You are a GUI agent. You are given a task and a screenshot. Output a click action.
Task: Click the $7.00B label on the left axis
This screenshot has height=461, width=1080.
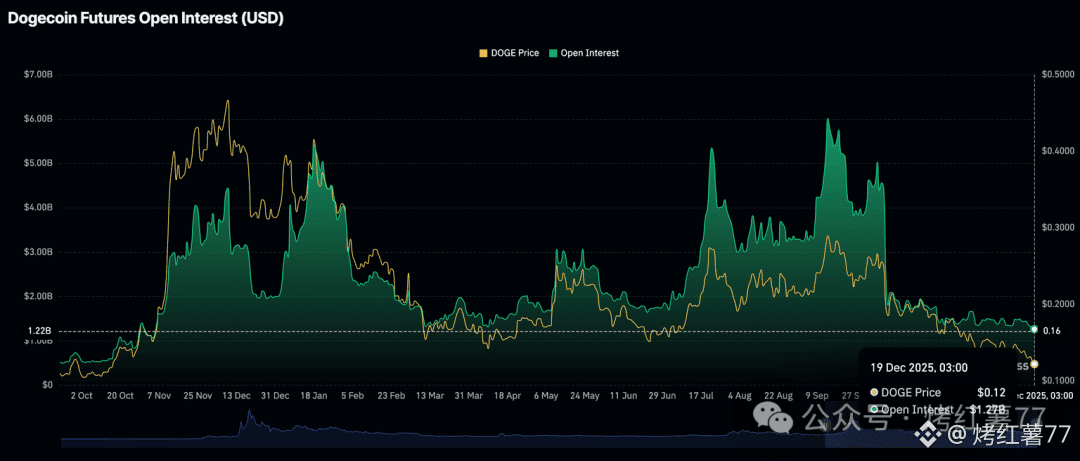pos(38,75)
